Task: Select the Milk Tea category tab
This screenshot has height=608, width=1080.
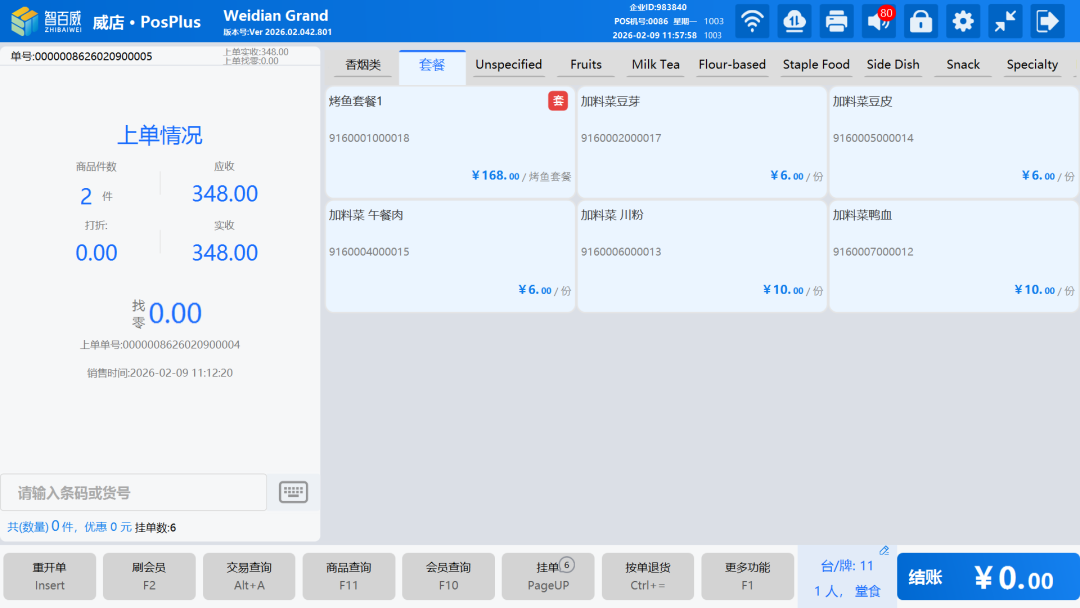Action: click(655, 65)
